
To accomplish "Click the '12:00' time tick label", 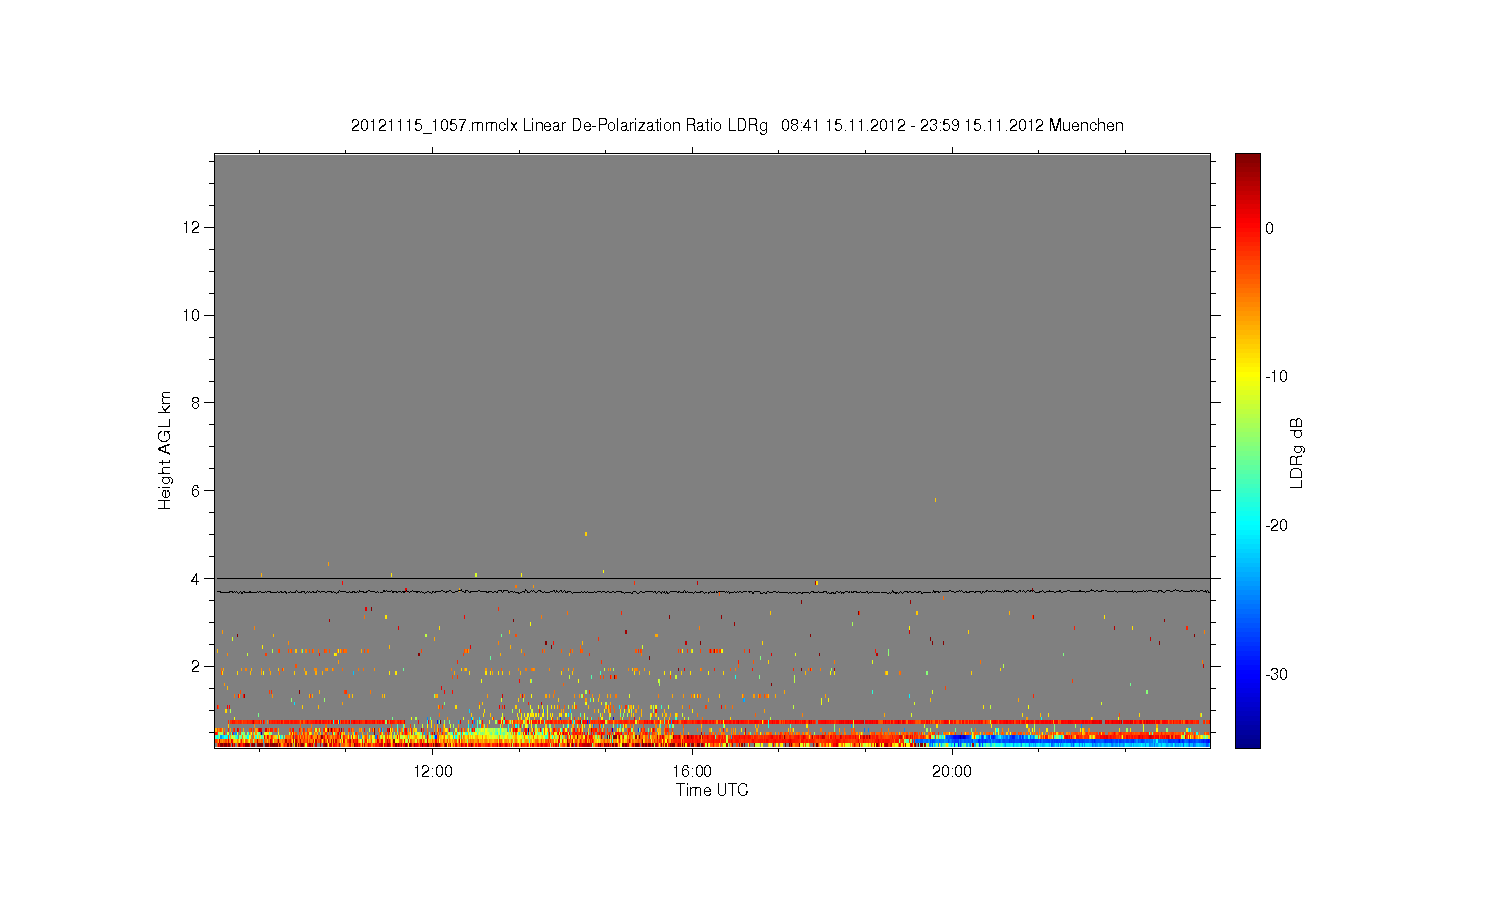I will pyautogui.click(x=433, y=772).
